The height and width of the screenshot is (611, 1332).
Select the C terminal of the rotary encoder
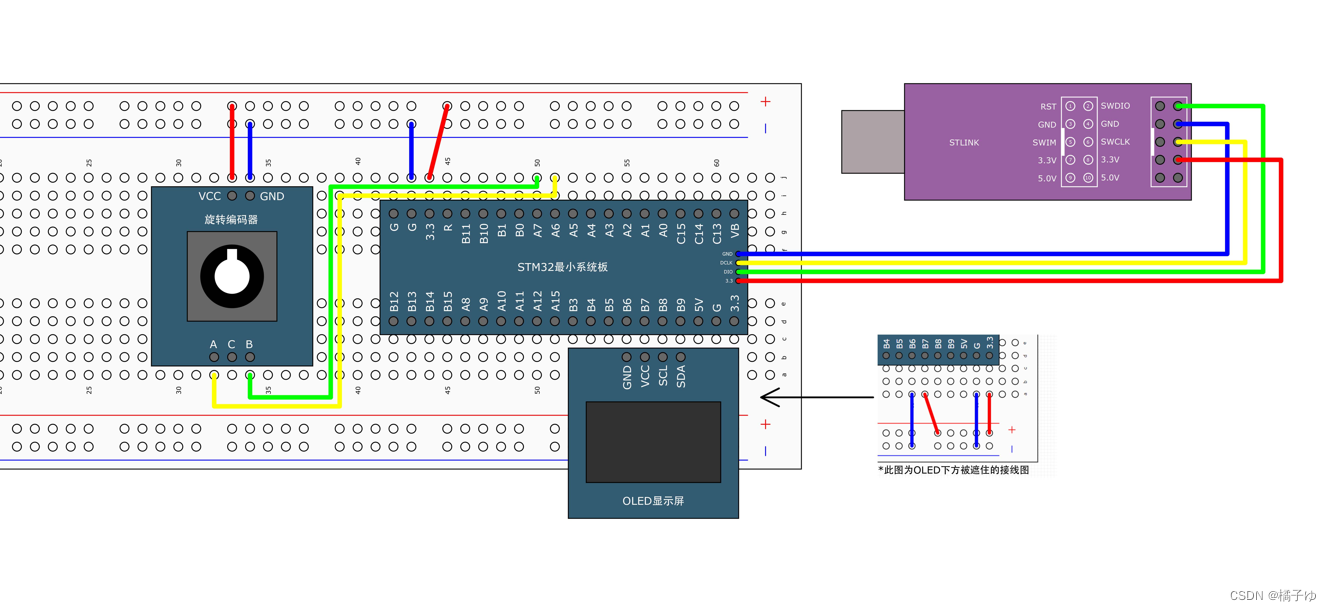tap(231, 358)
